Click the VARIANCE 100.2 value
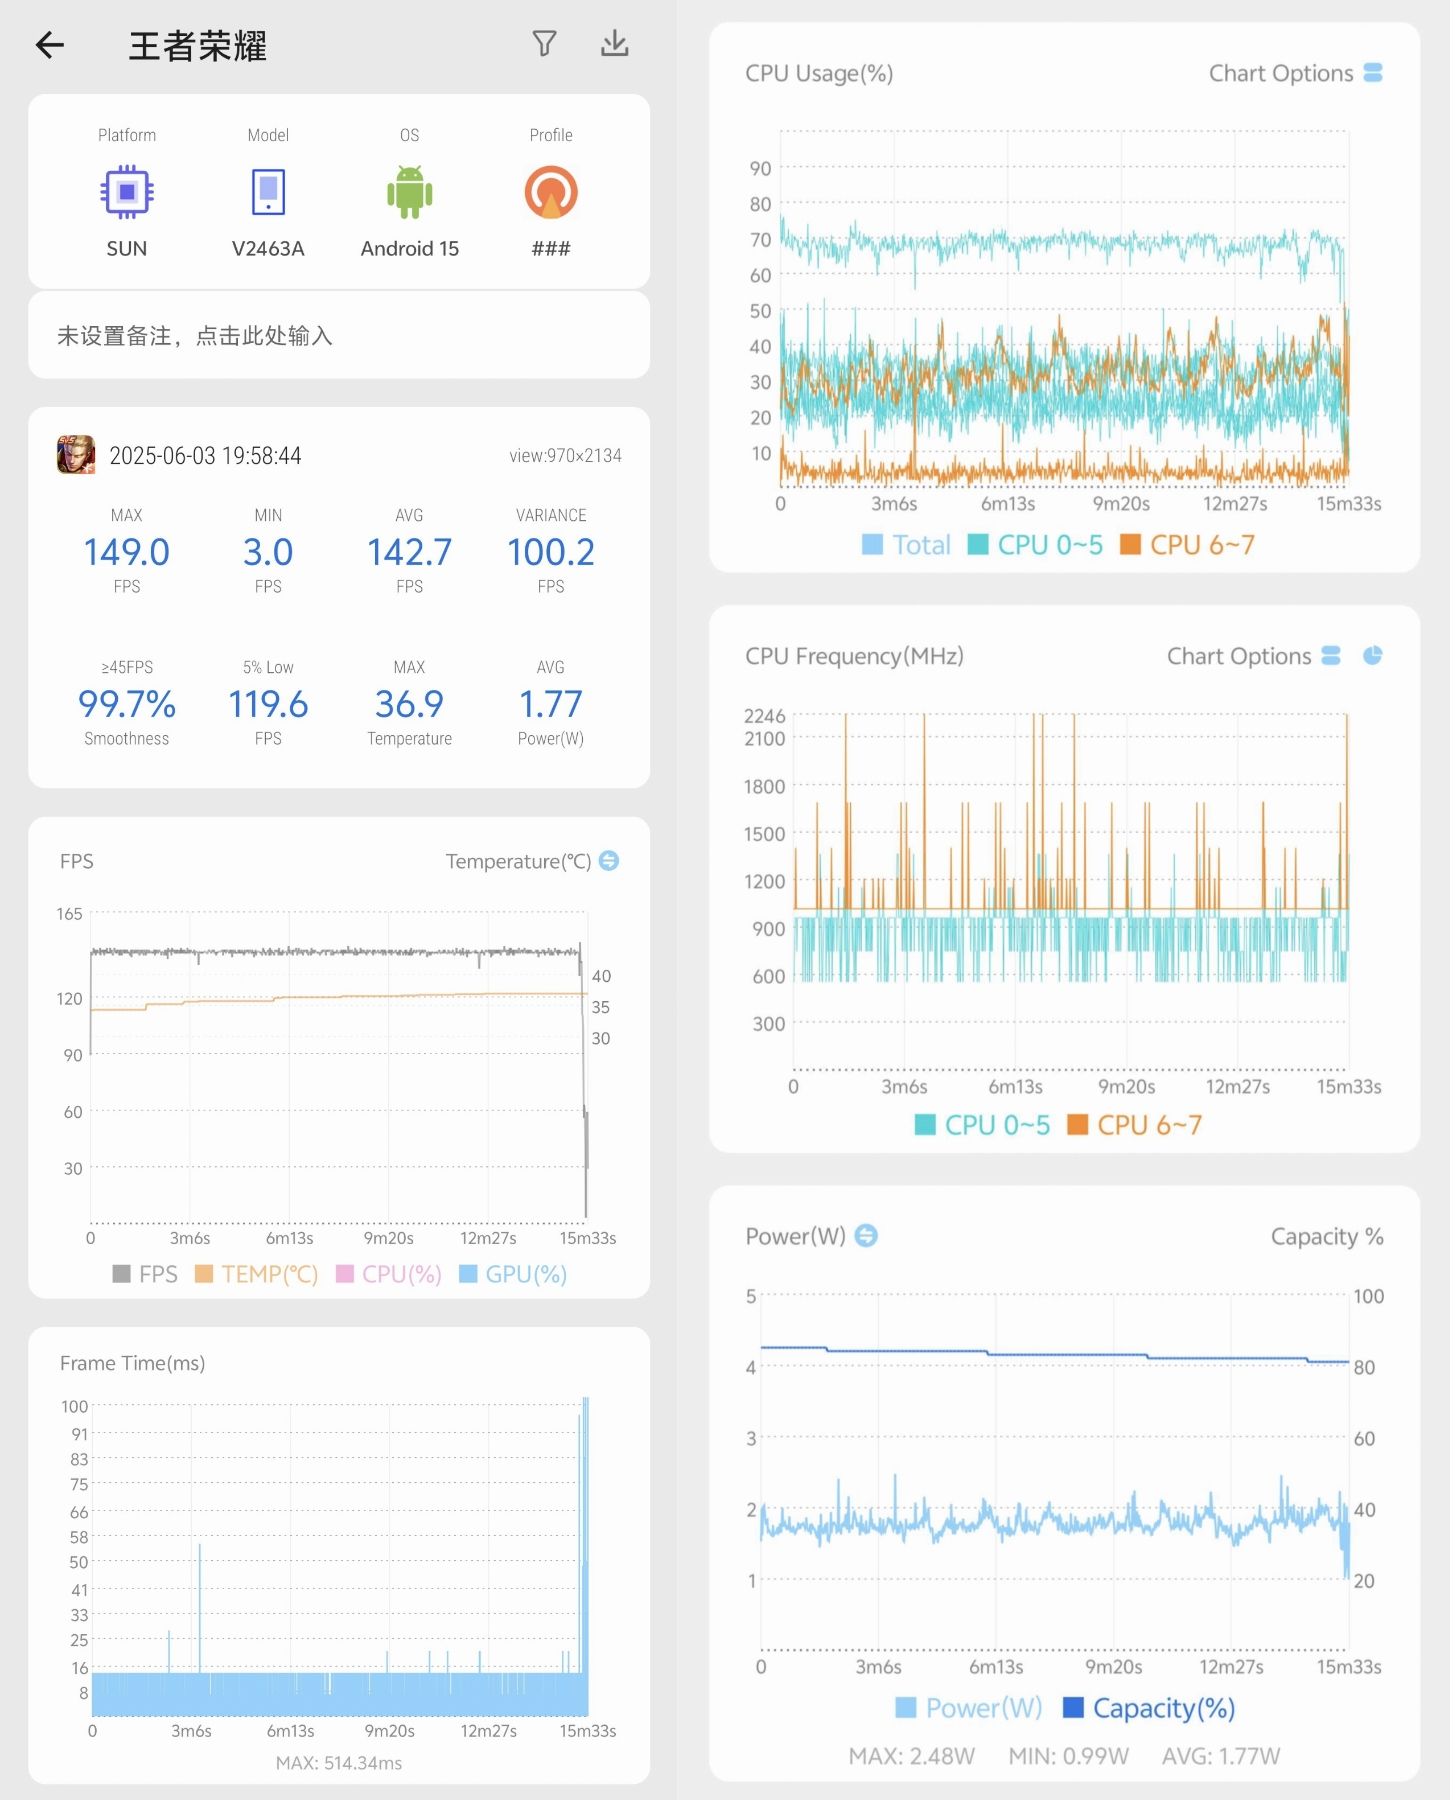The image size is (1450, 1800). (551, 552)
